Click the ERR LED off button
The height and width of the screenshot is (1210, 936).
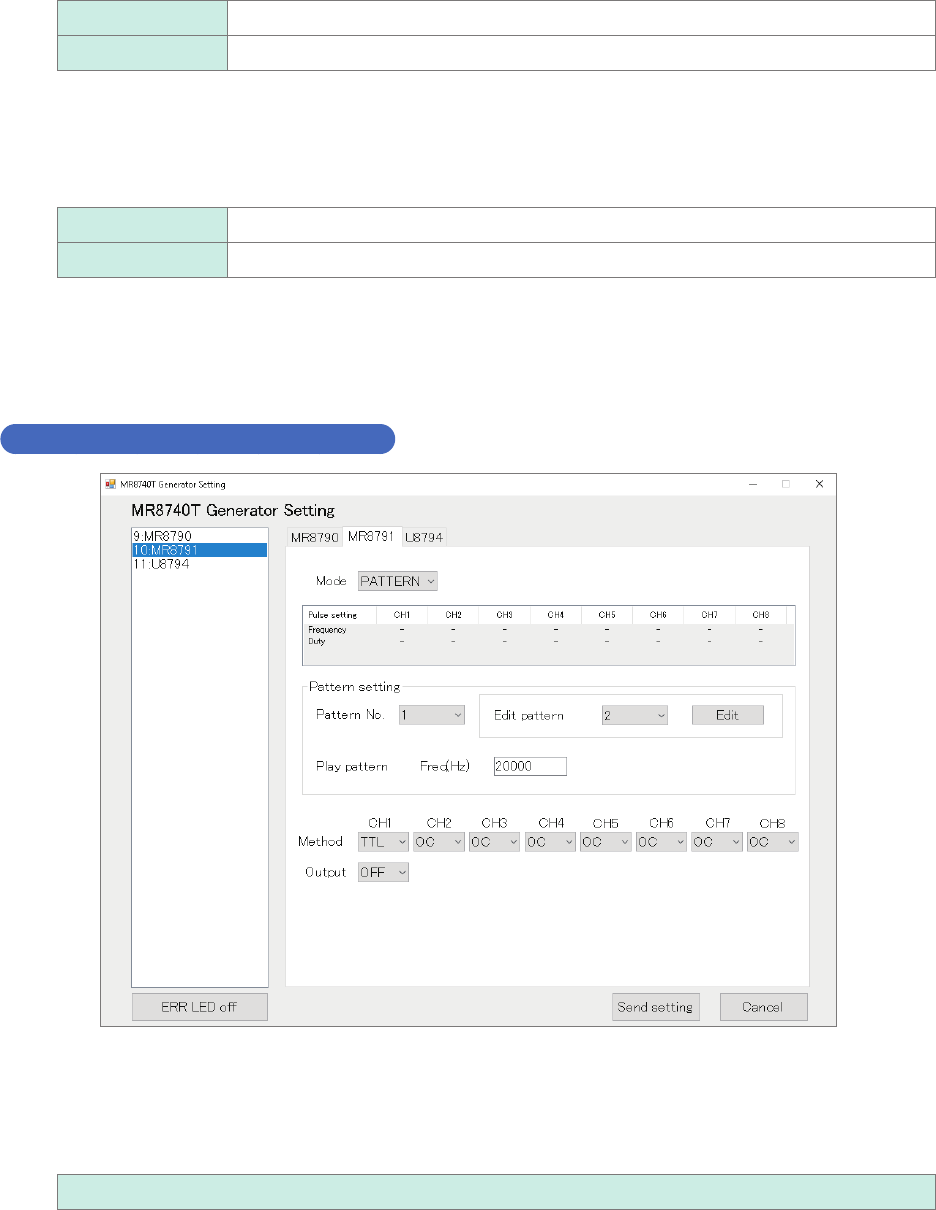pyautogui.click(x=200, y=1007)
